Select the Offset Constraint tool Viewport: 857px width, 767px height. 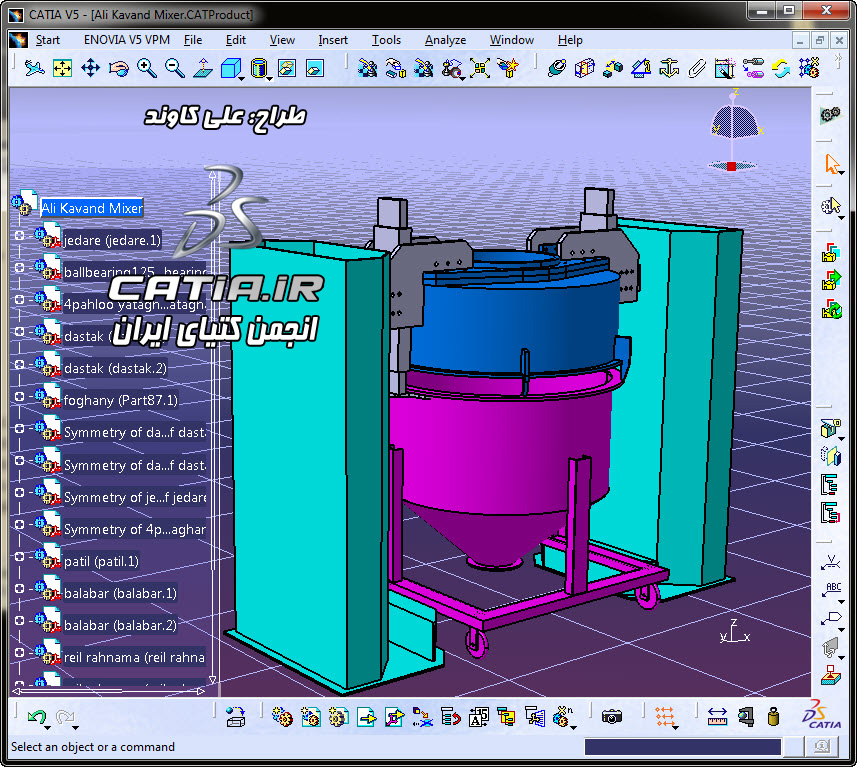(x=613, y=68)
